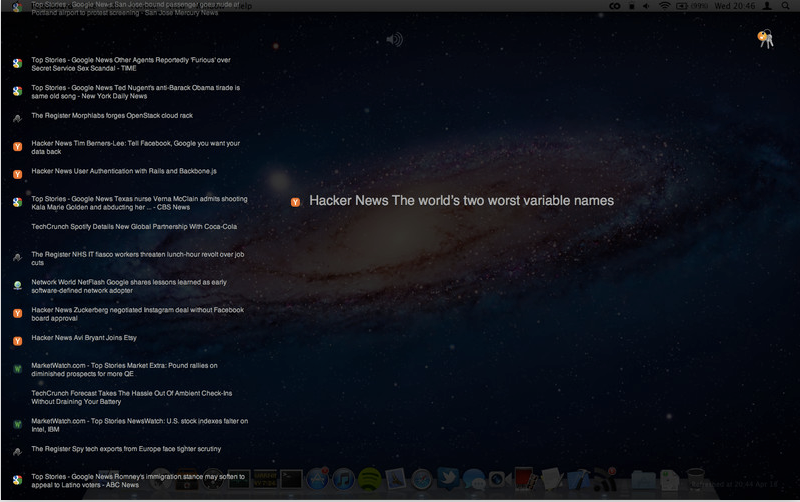Open The Register 'Spy tech exports' story
Viewport: 800px width, 502px height.
[126, 449]
